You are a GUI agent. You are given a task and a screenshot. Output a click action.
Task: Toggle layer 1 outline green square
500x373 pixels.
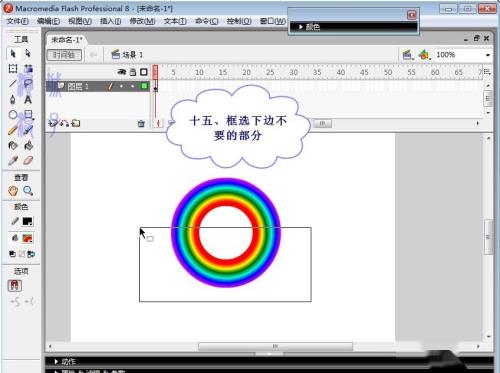pyautogui.click(x=144, y=86)
